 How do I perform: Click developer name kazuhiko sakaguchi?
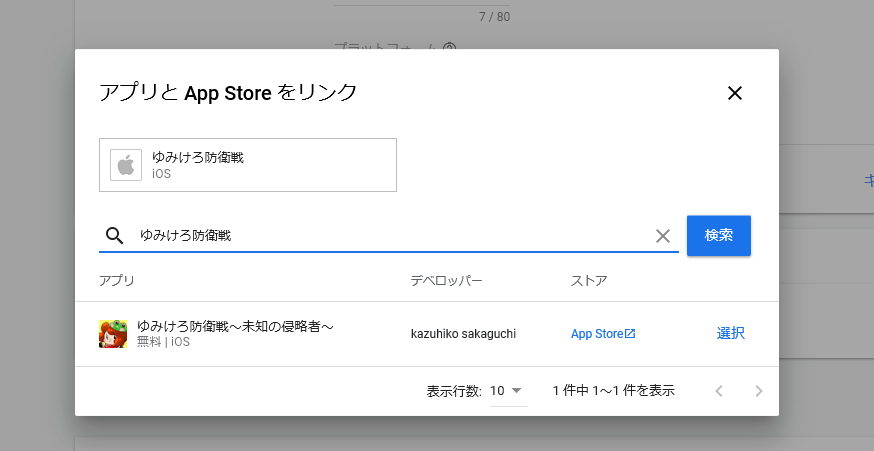tap(463, 334)
